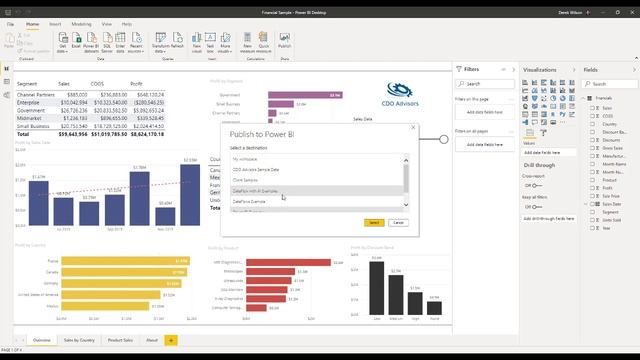Click the destination list scroll down arrow
Viewport: 640px width, 360px height.
click(406, 205)
